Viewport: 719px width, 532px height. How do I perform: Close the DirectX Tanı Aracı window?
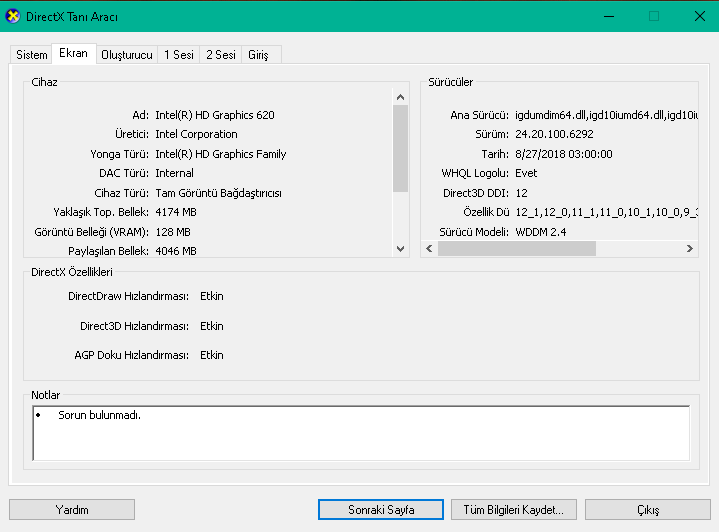(x=700, y=17)
